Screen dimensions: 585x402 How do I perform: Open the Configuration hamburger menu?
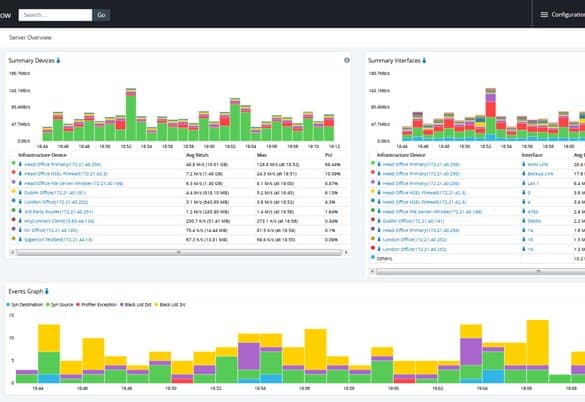pyautogui.click(x=544, y=15)
